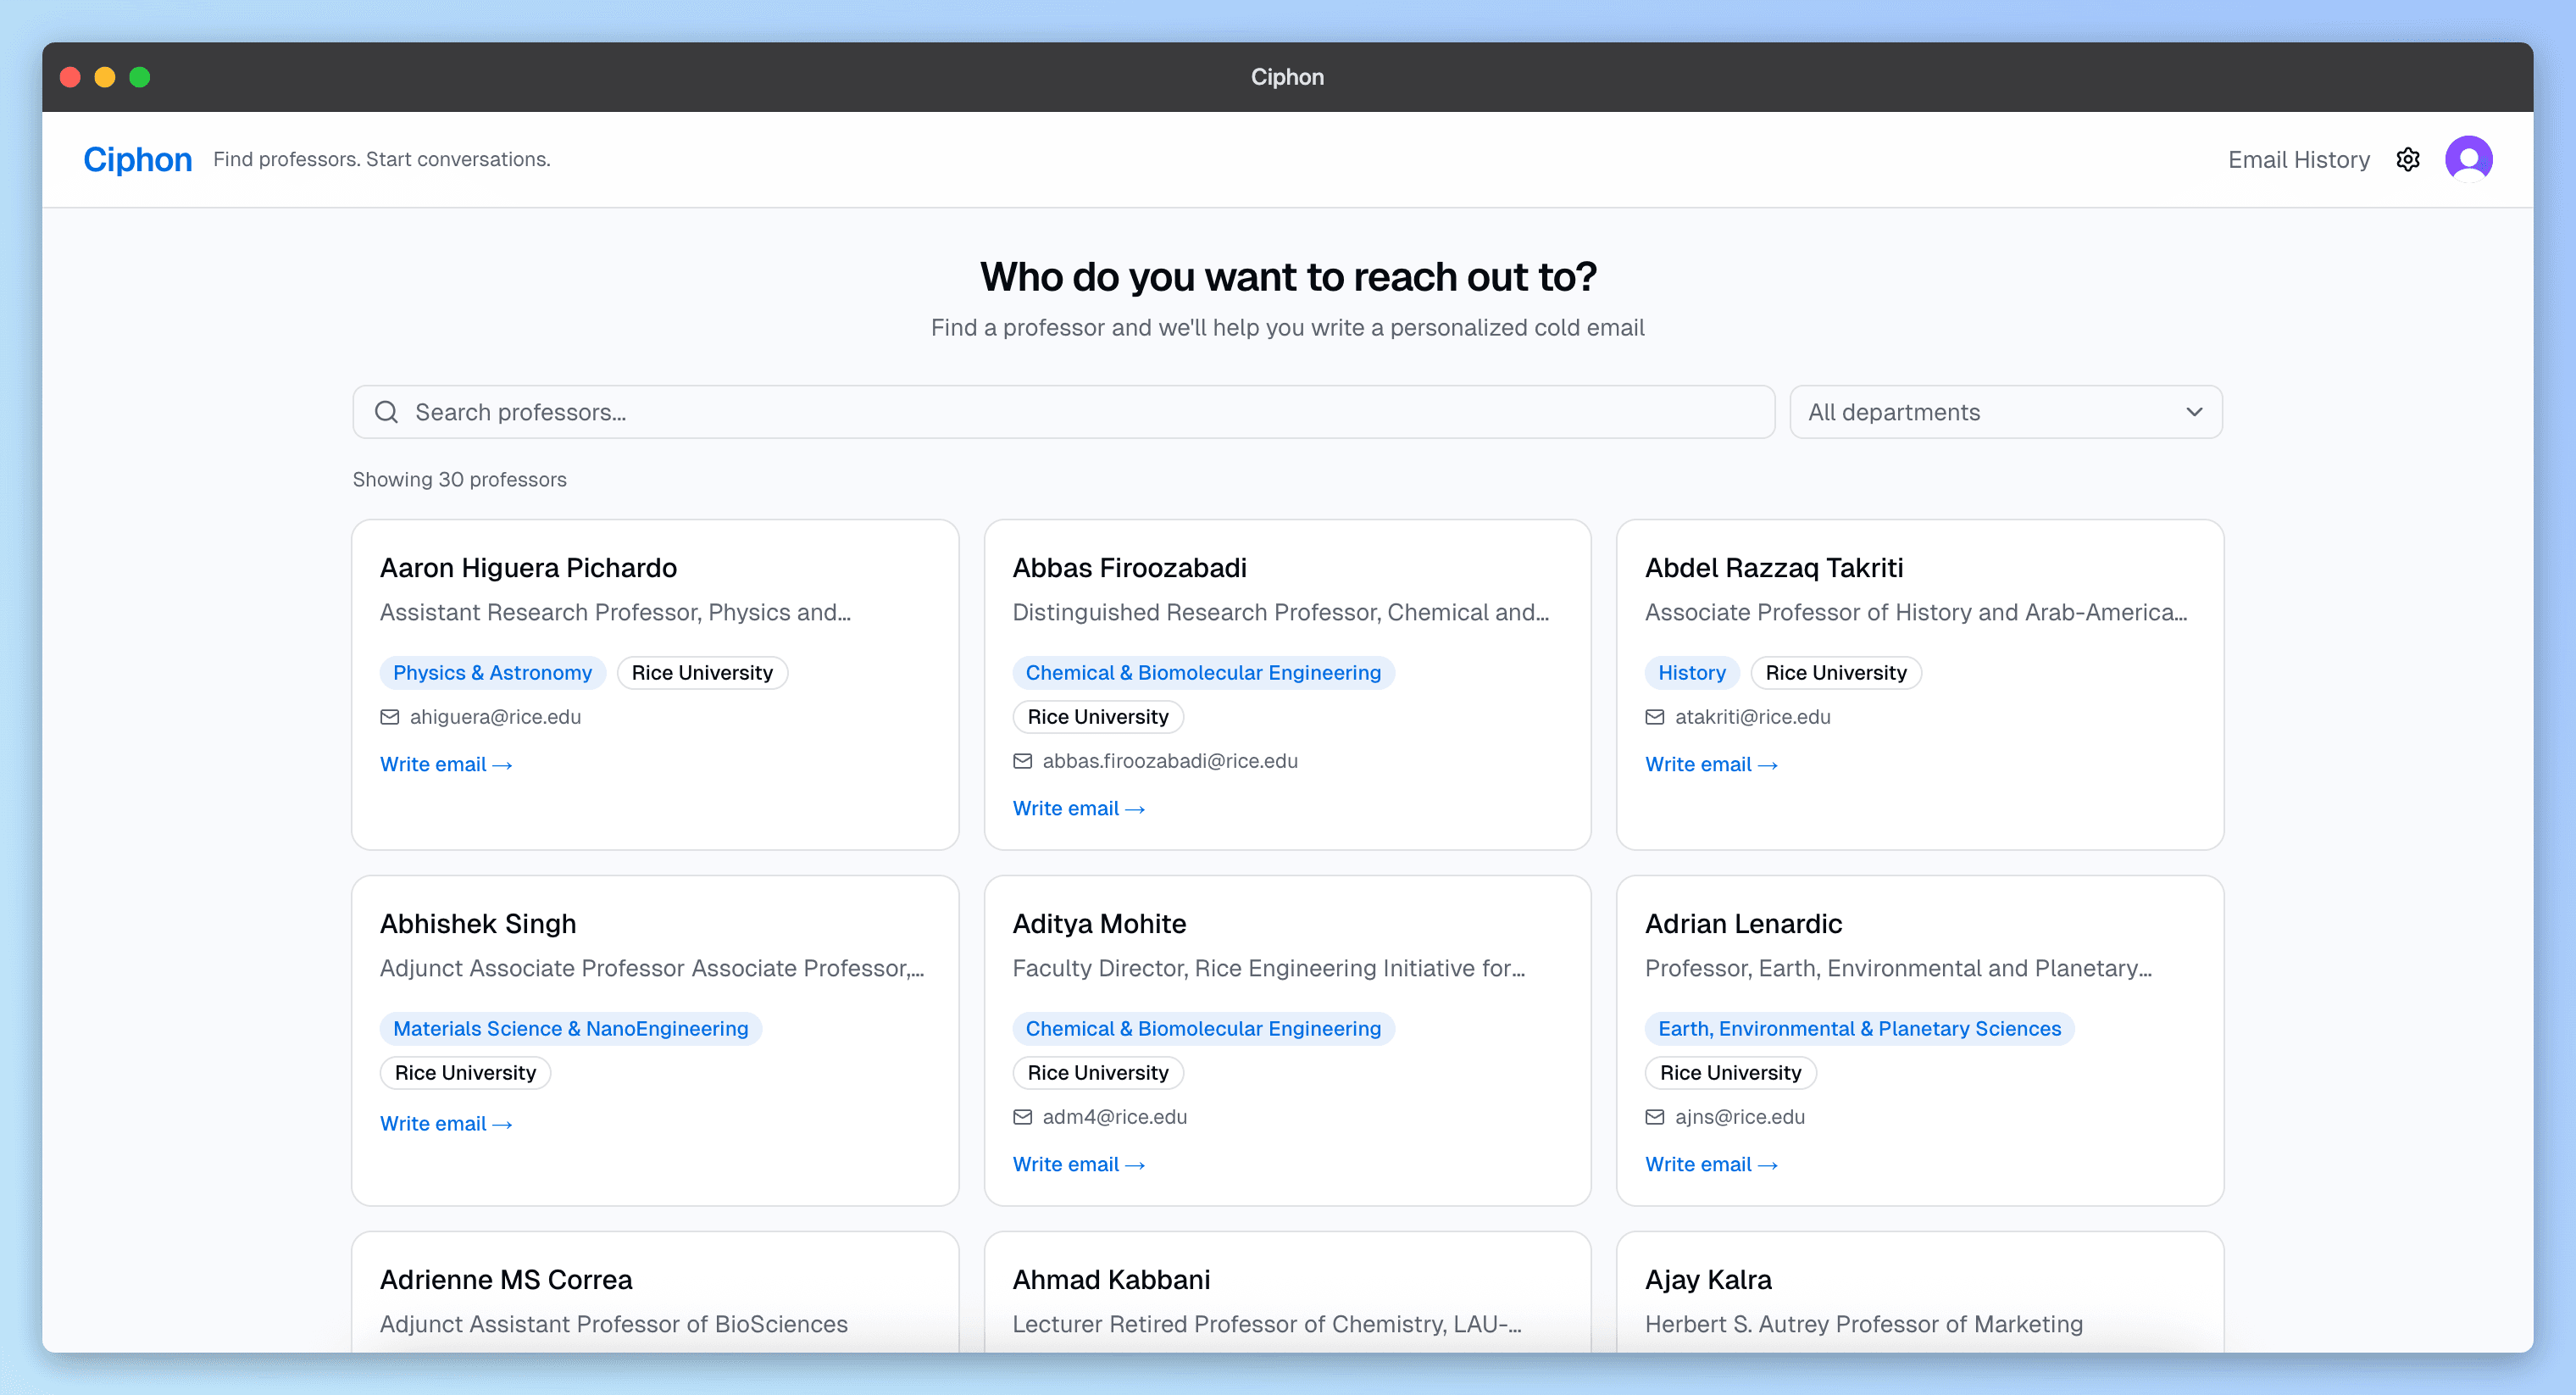Viewport: 2576px width, 1395px height.
Task: Click Write email for Aaron Higuera Pichardo
Action: point(446,763)
